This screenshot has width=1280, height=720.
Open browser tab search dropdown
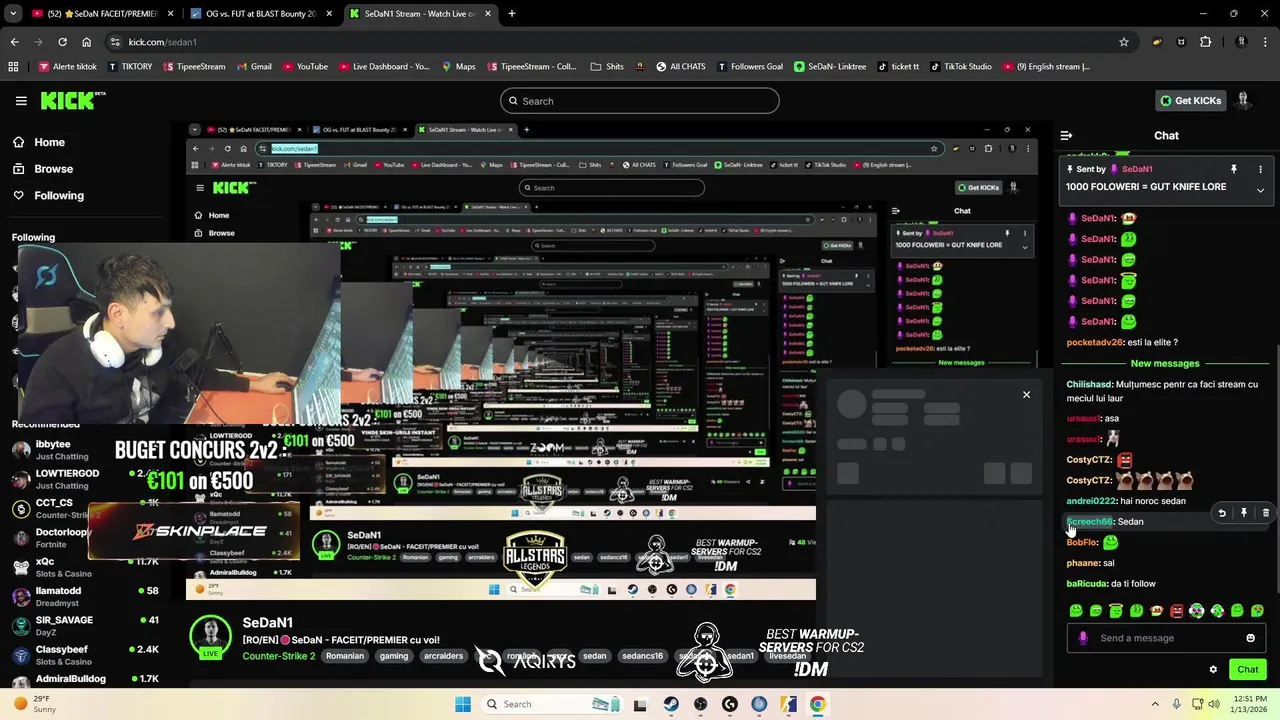click(x=13, y=14)
